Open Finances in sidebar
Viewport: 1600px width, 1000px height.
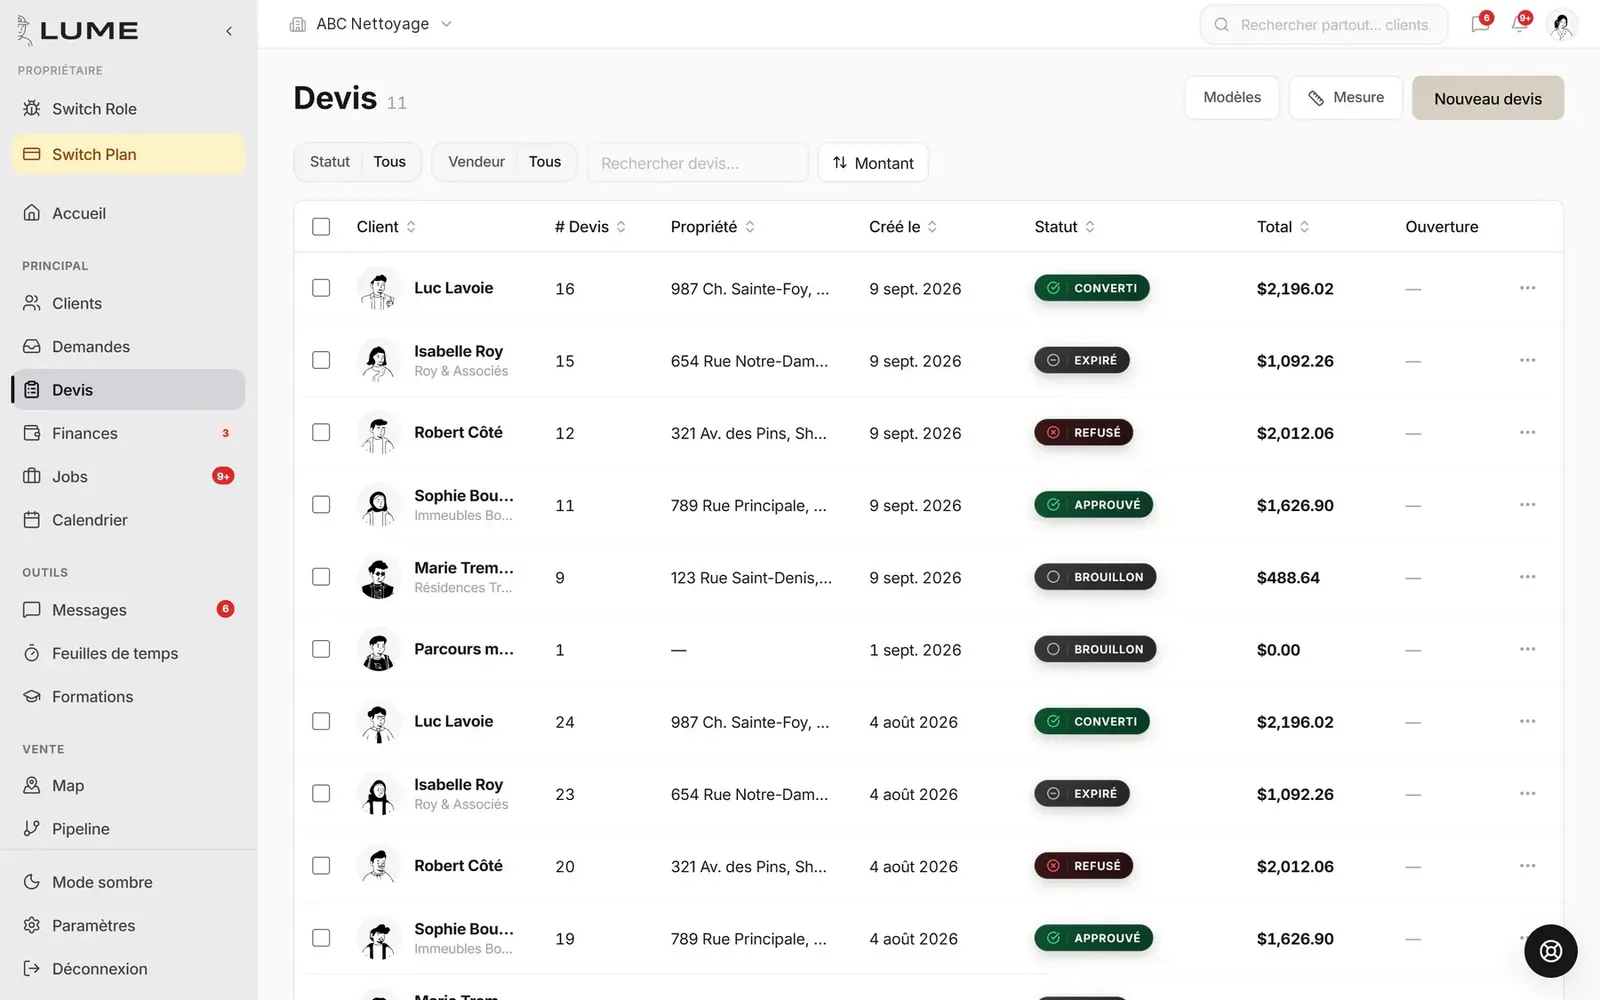point(128,433)
